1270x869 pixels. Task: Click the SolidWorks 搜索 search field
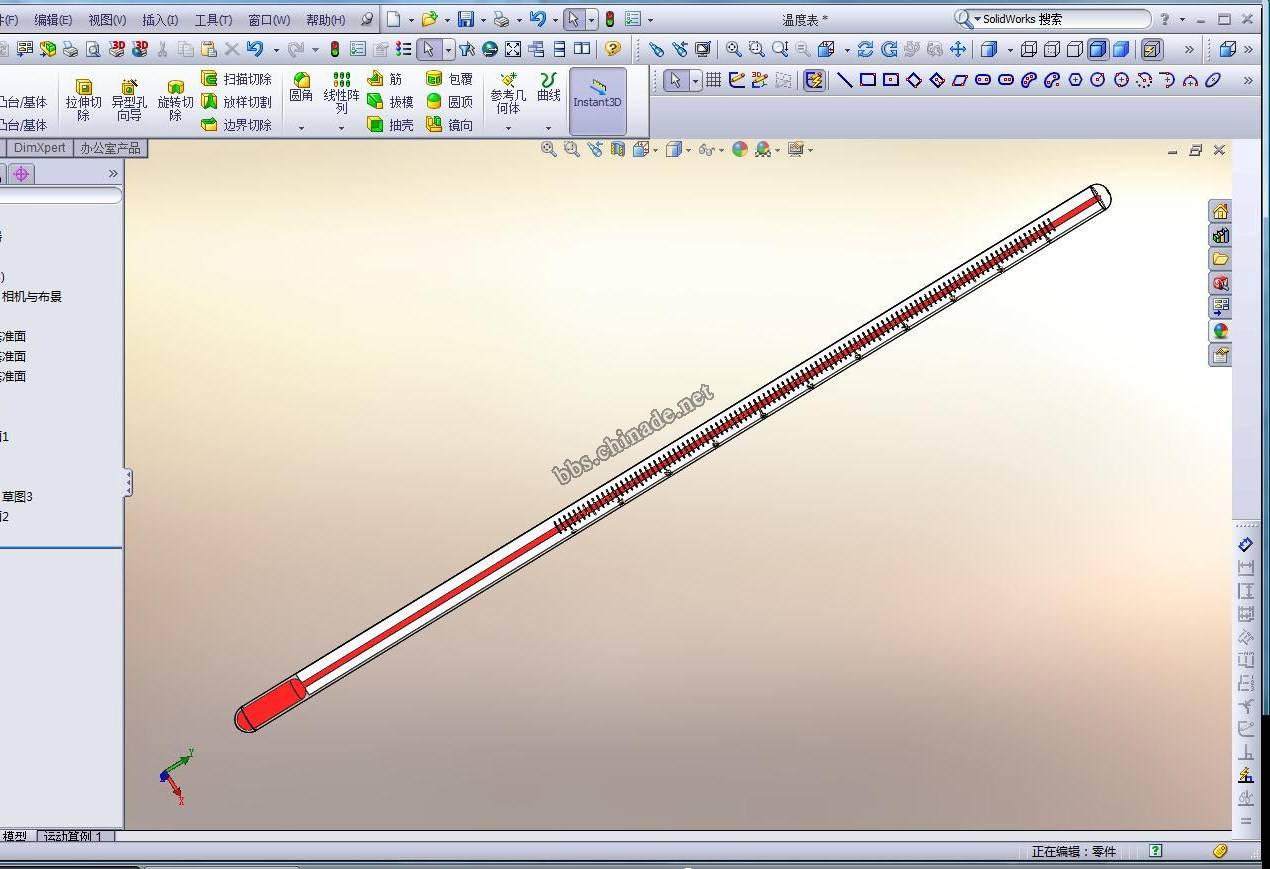pos(1052,19)
